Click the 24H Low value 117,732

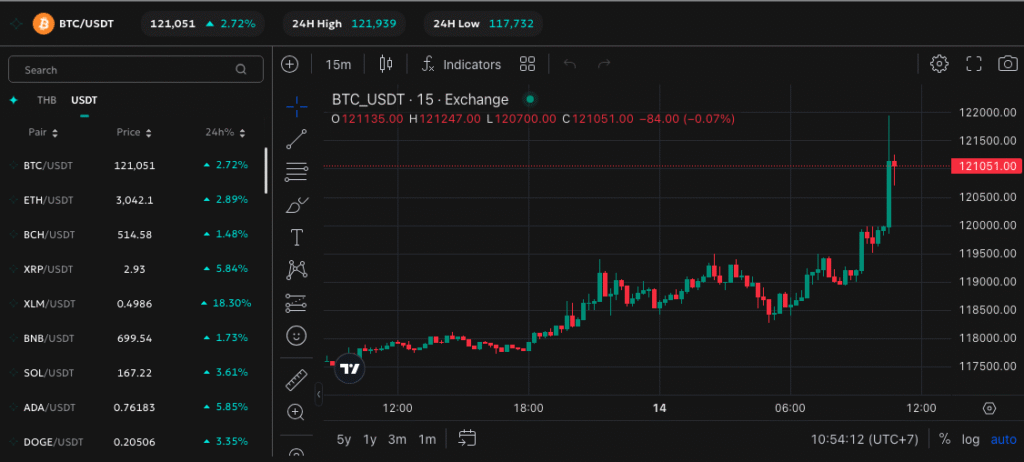pyautogui.click(x=511, y=24)
